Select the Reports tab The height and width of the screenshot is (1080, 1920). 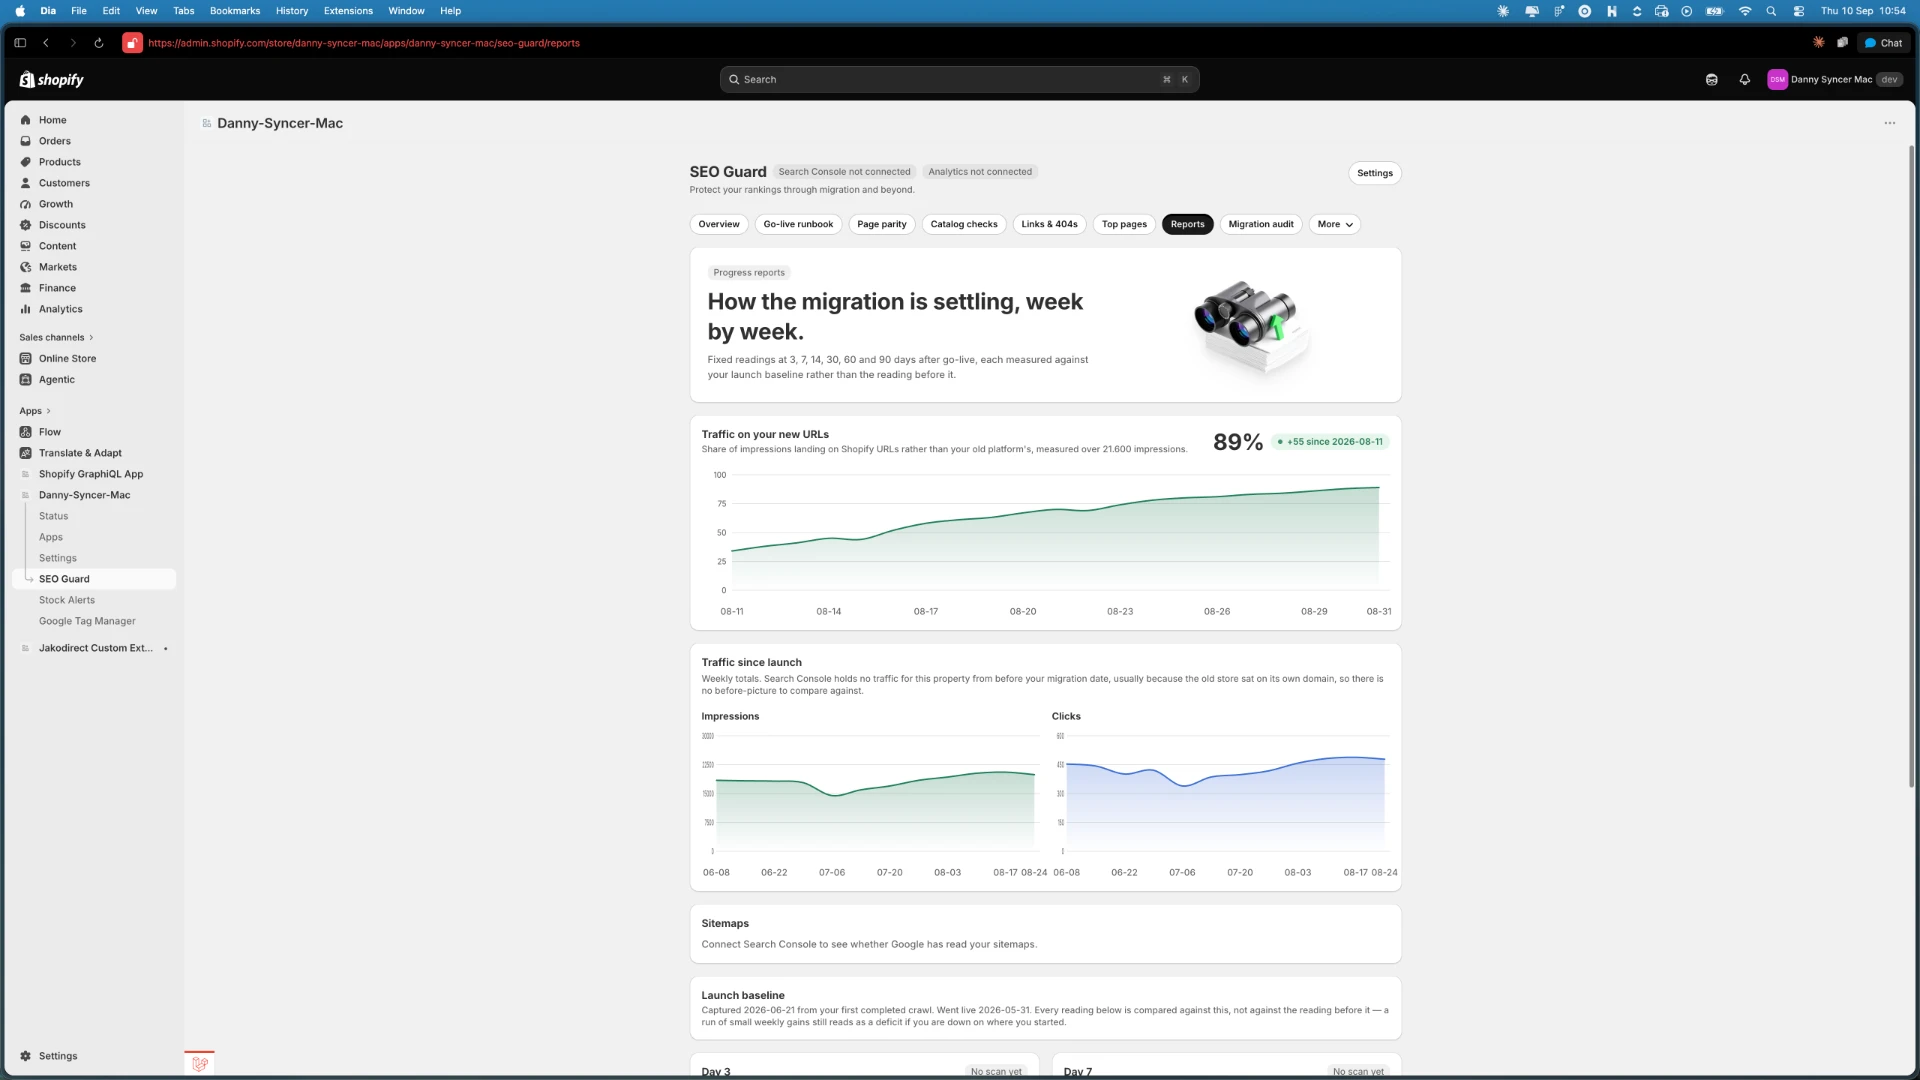pyautogui.click(x=1188, y=224)
